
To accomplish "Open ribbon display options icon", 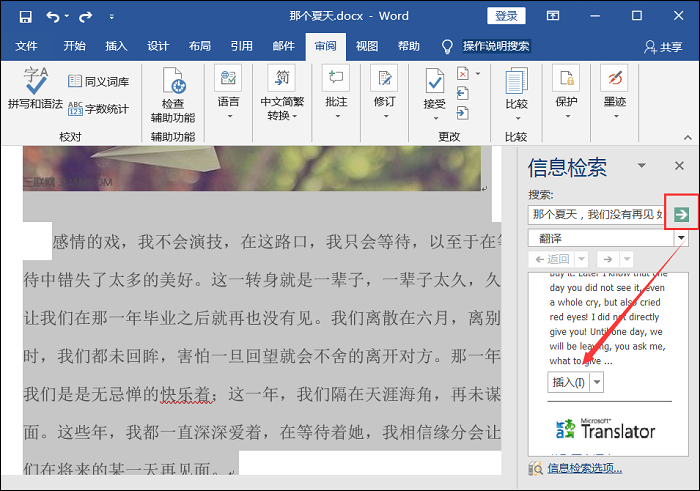I will click(x=553, y=16).
